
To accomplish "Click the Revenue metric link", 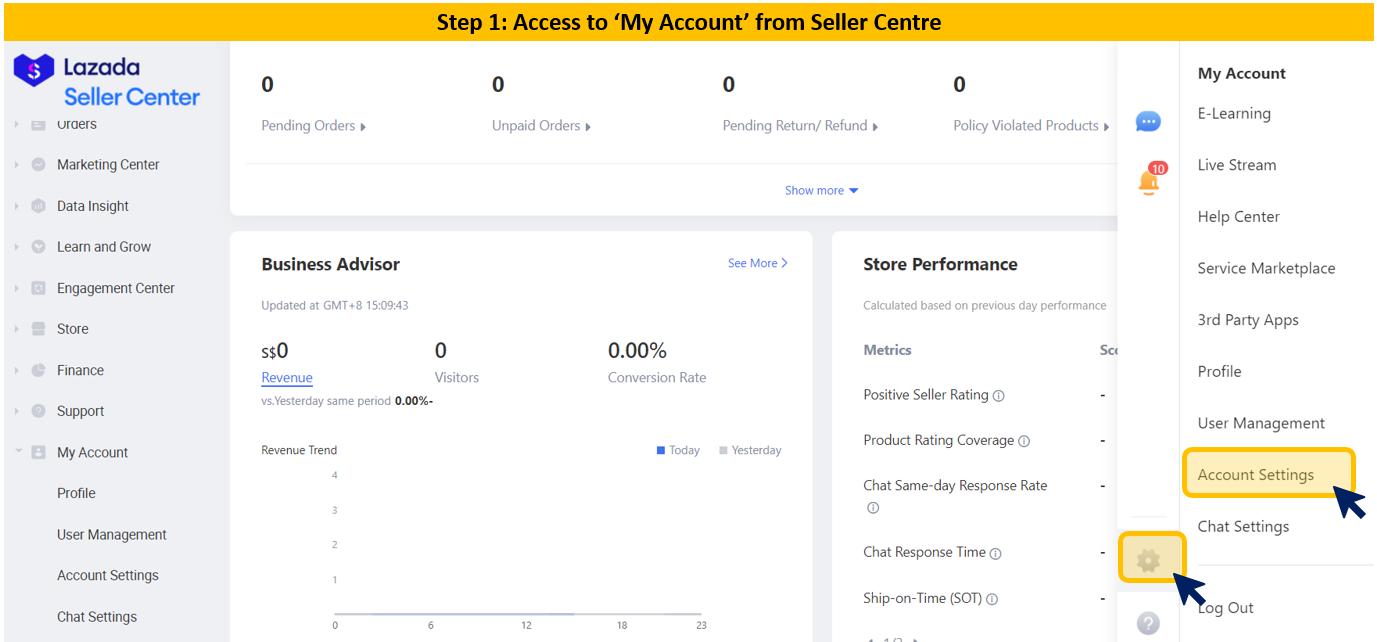I will click(x=287, y=378).
